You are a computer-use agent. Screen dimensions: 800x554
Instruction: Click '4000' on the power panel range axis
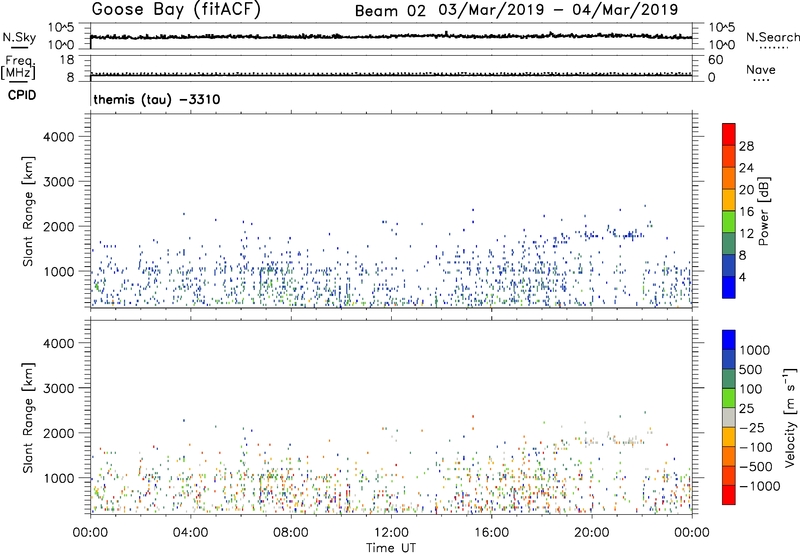click(x=58, y=137)
